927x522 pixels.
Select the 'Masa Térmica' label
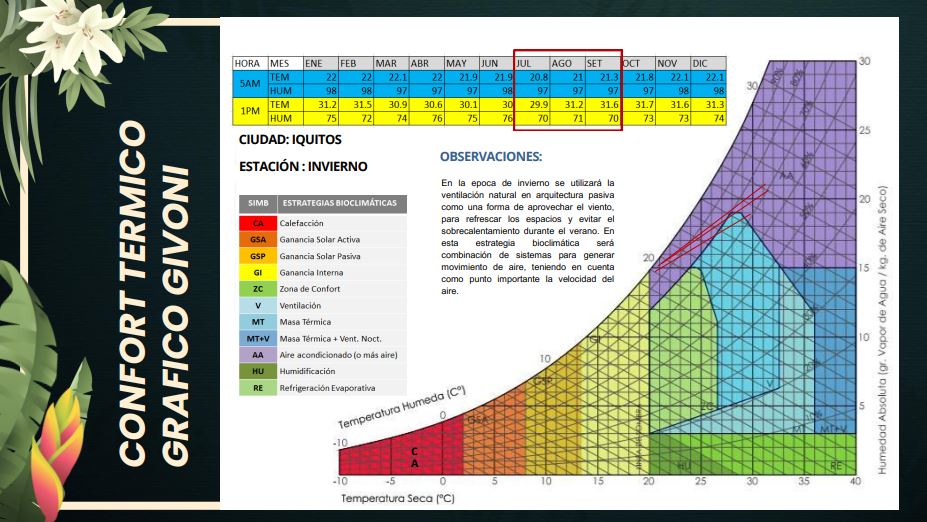305,322
